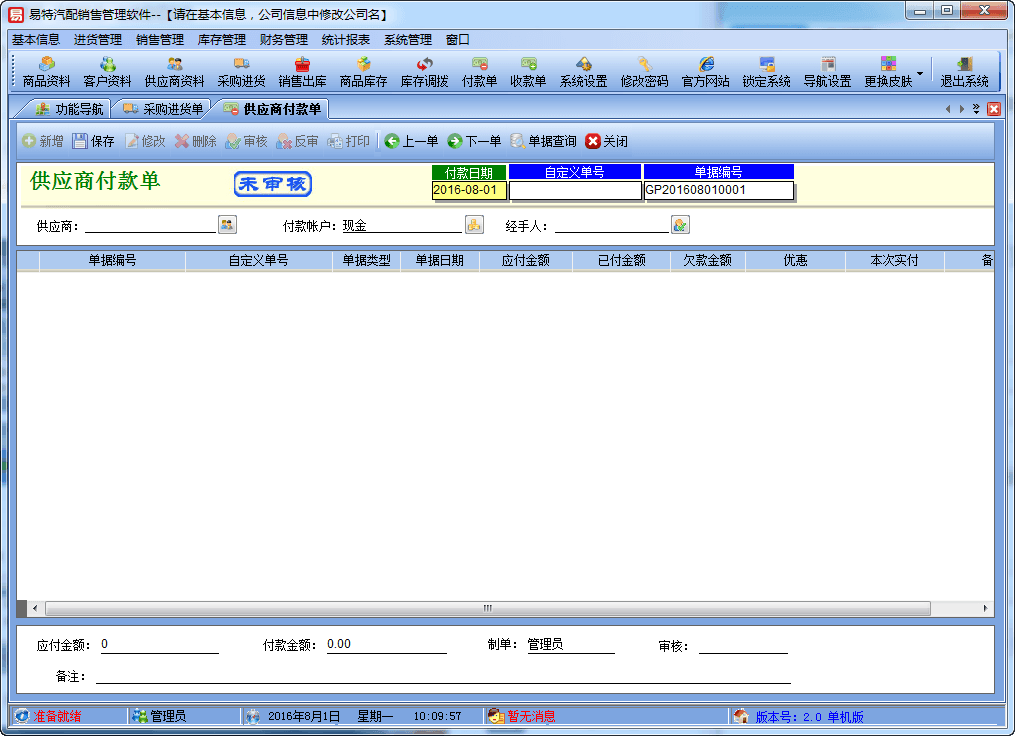Click the 单据查询 button
Viewport: 1015px width, 736px height.
click(543, 142)
